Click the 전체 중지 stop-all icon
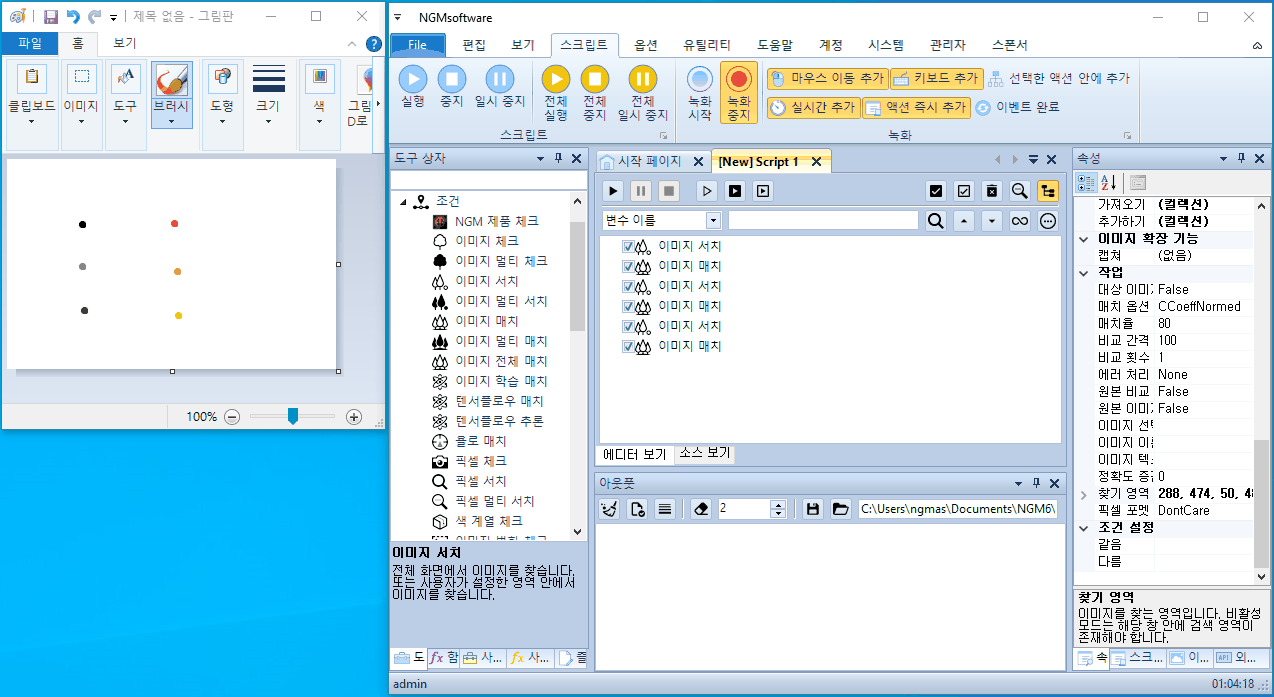Screen dimensions: 1274x697 pyautogui.click(x=595, y=79)
